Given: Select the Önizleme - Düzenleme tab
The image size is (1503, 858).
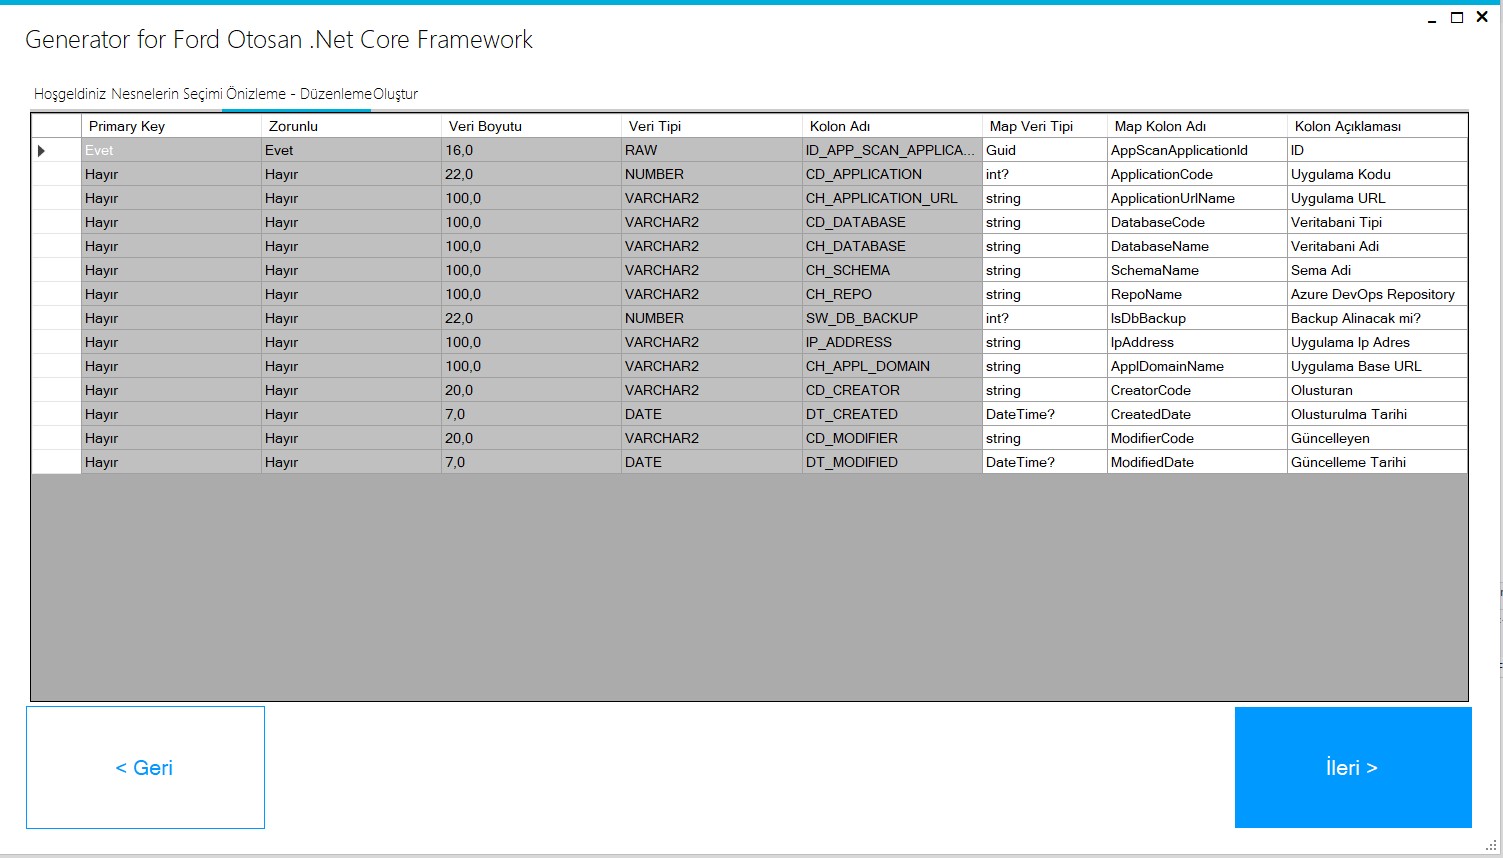Looking at the screenshot, I should click(x=298, y=94).
